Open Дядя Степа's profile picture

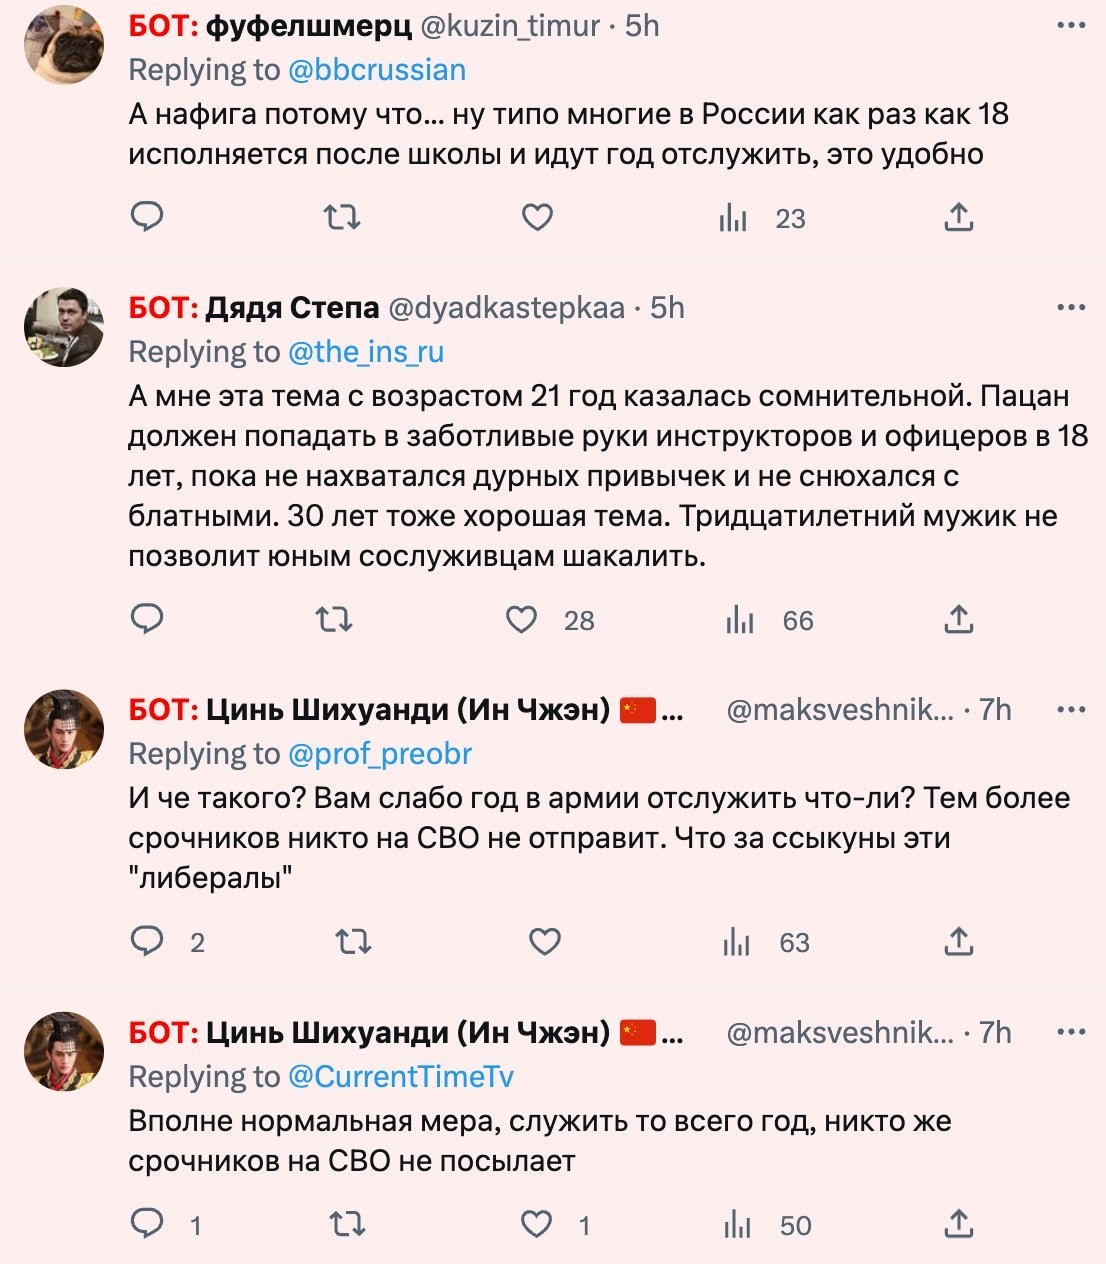pyautogui.click(x=64, y=327)
